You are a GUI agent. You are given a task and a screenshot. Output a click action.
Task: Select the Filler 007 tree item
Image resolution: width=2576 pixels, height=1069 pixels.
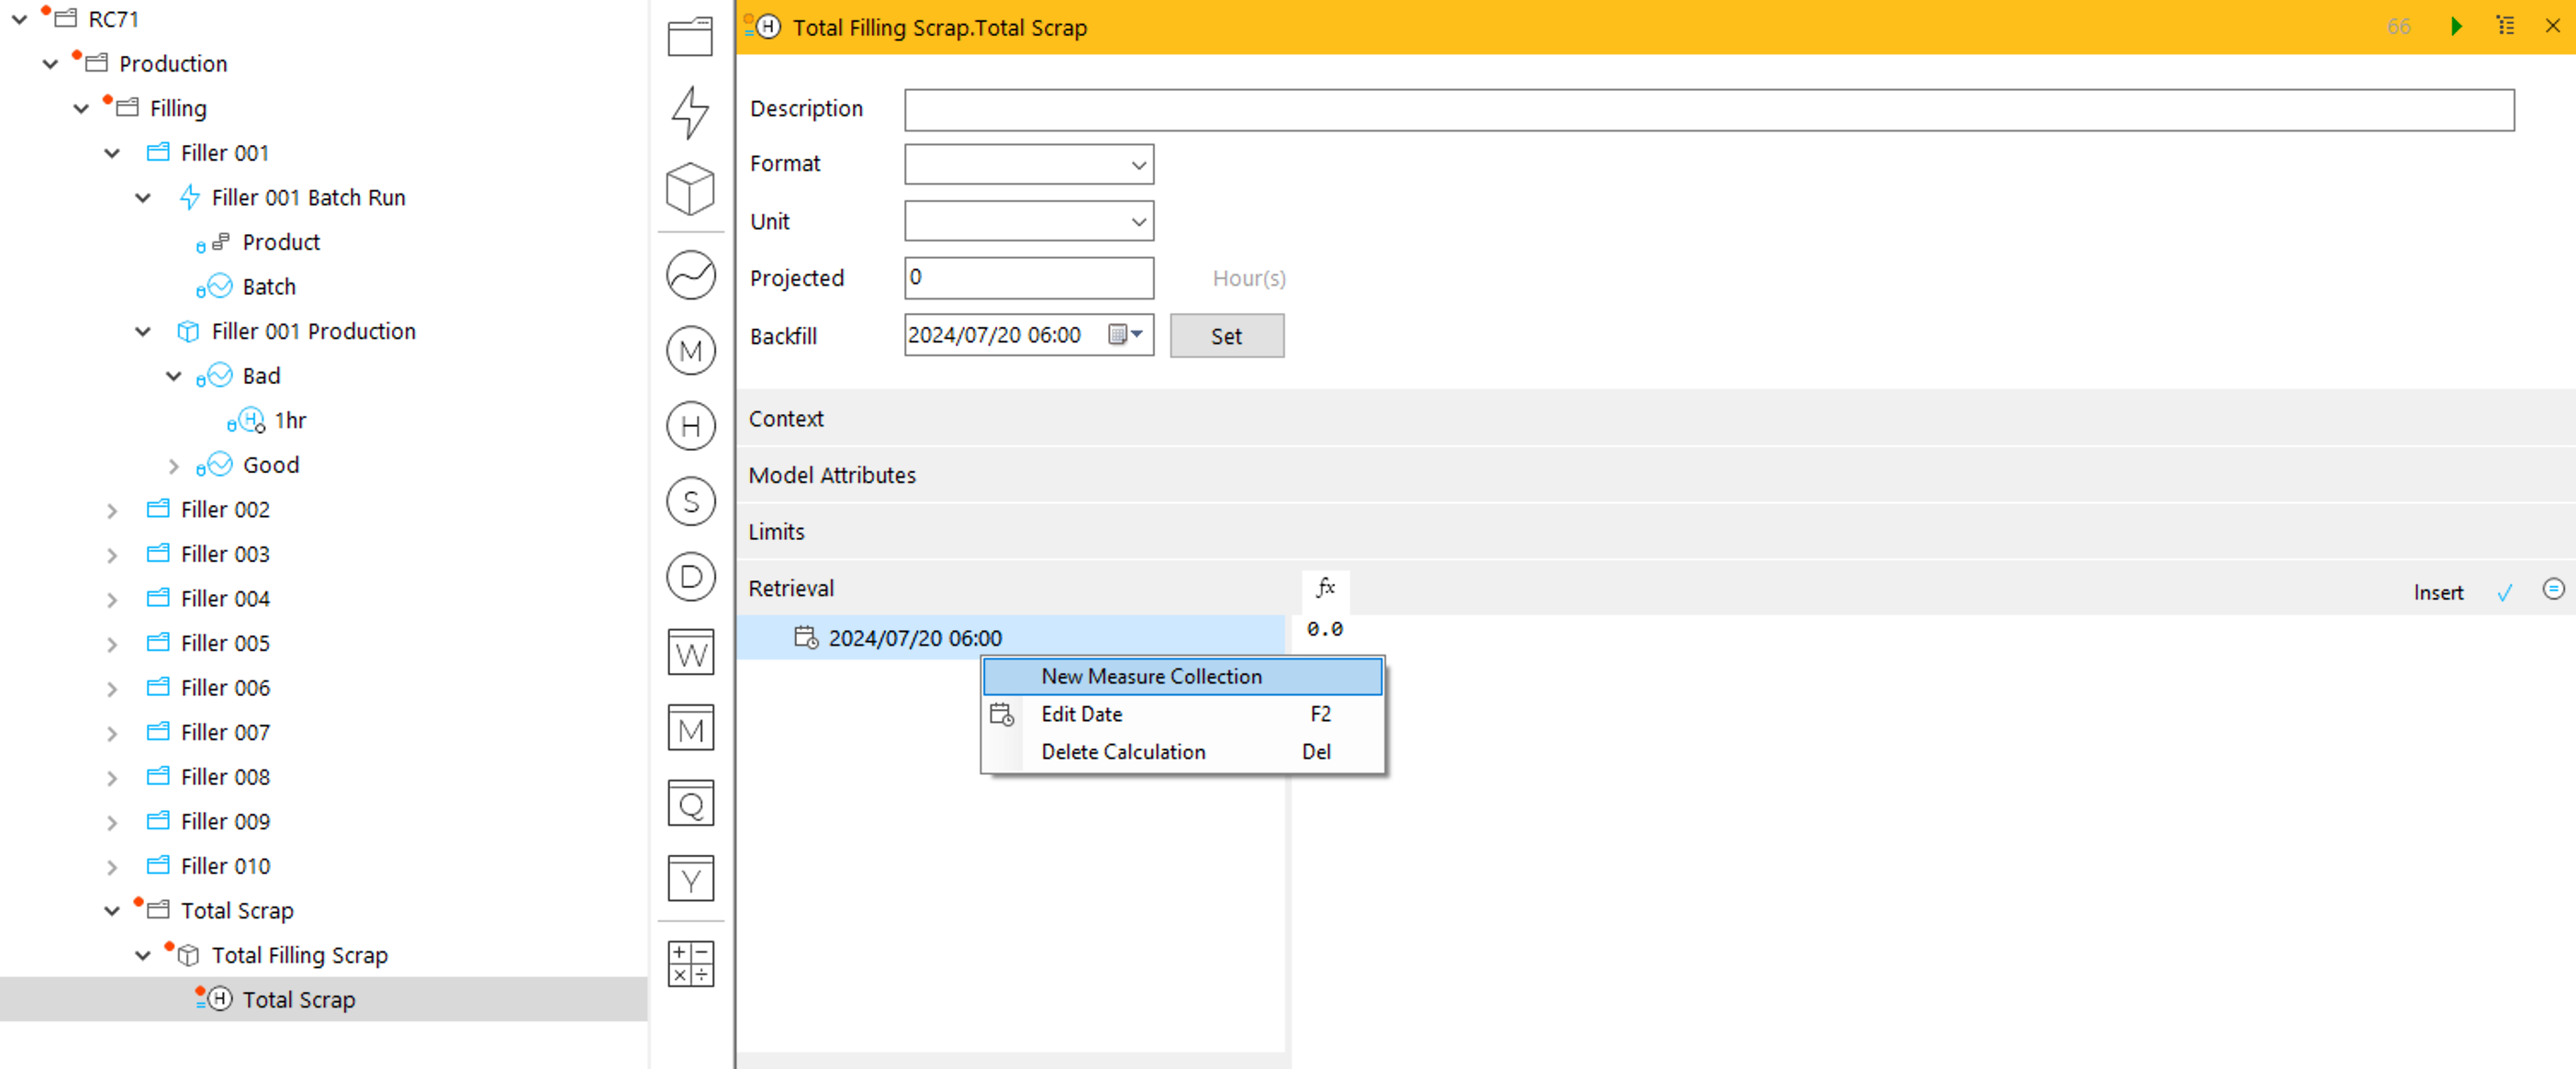[225, 732]
